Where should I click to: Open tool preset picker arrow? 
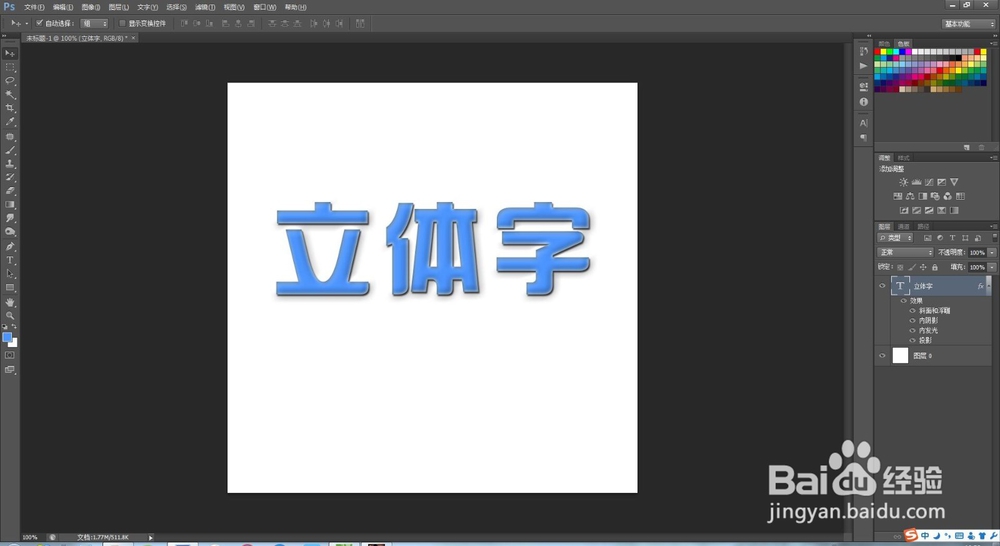click(x=27, y=24)
